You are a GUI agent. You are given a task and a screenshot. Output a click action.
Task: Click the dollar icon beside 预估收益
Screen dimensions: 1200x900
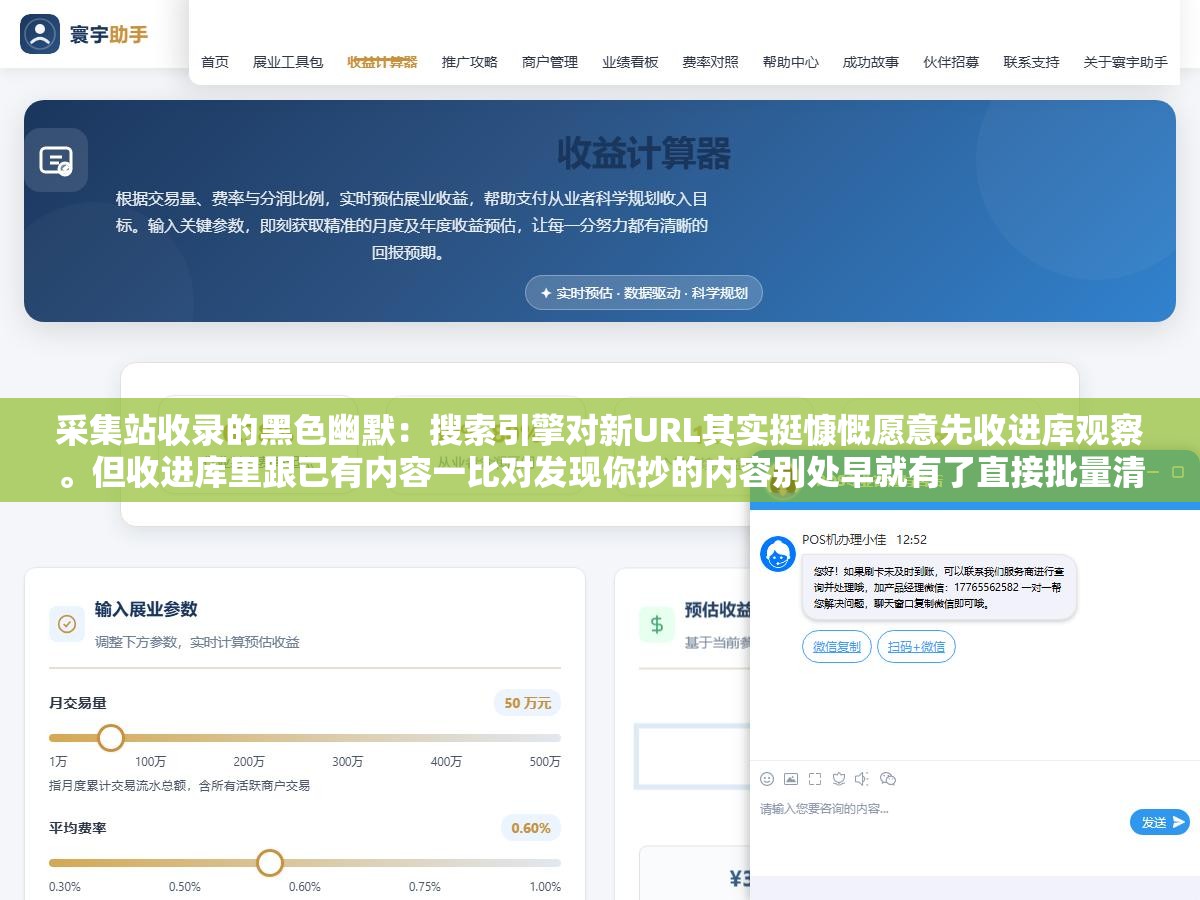click(657, 624)
